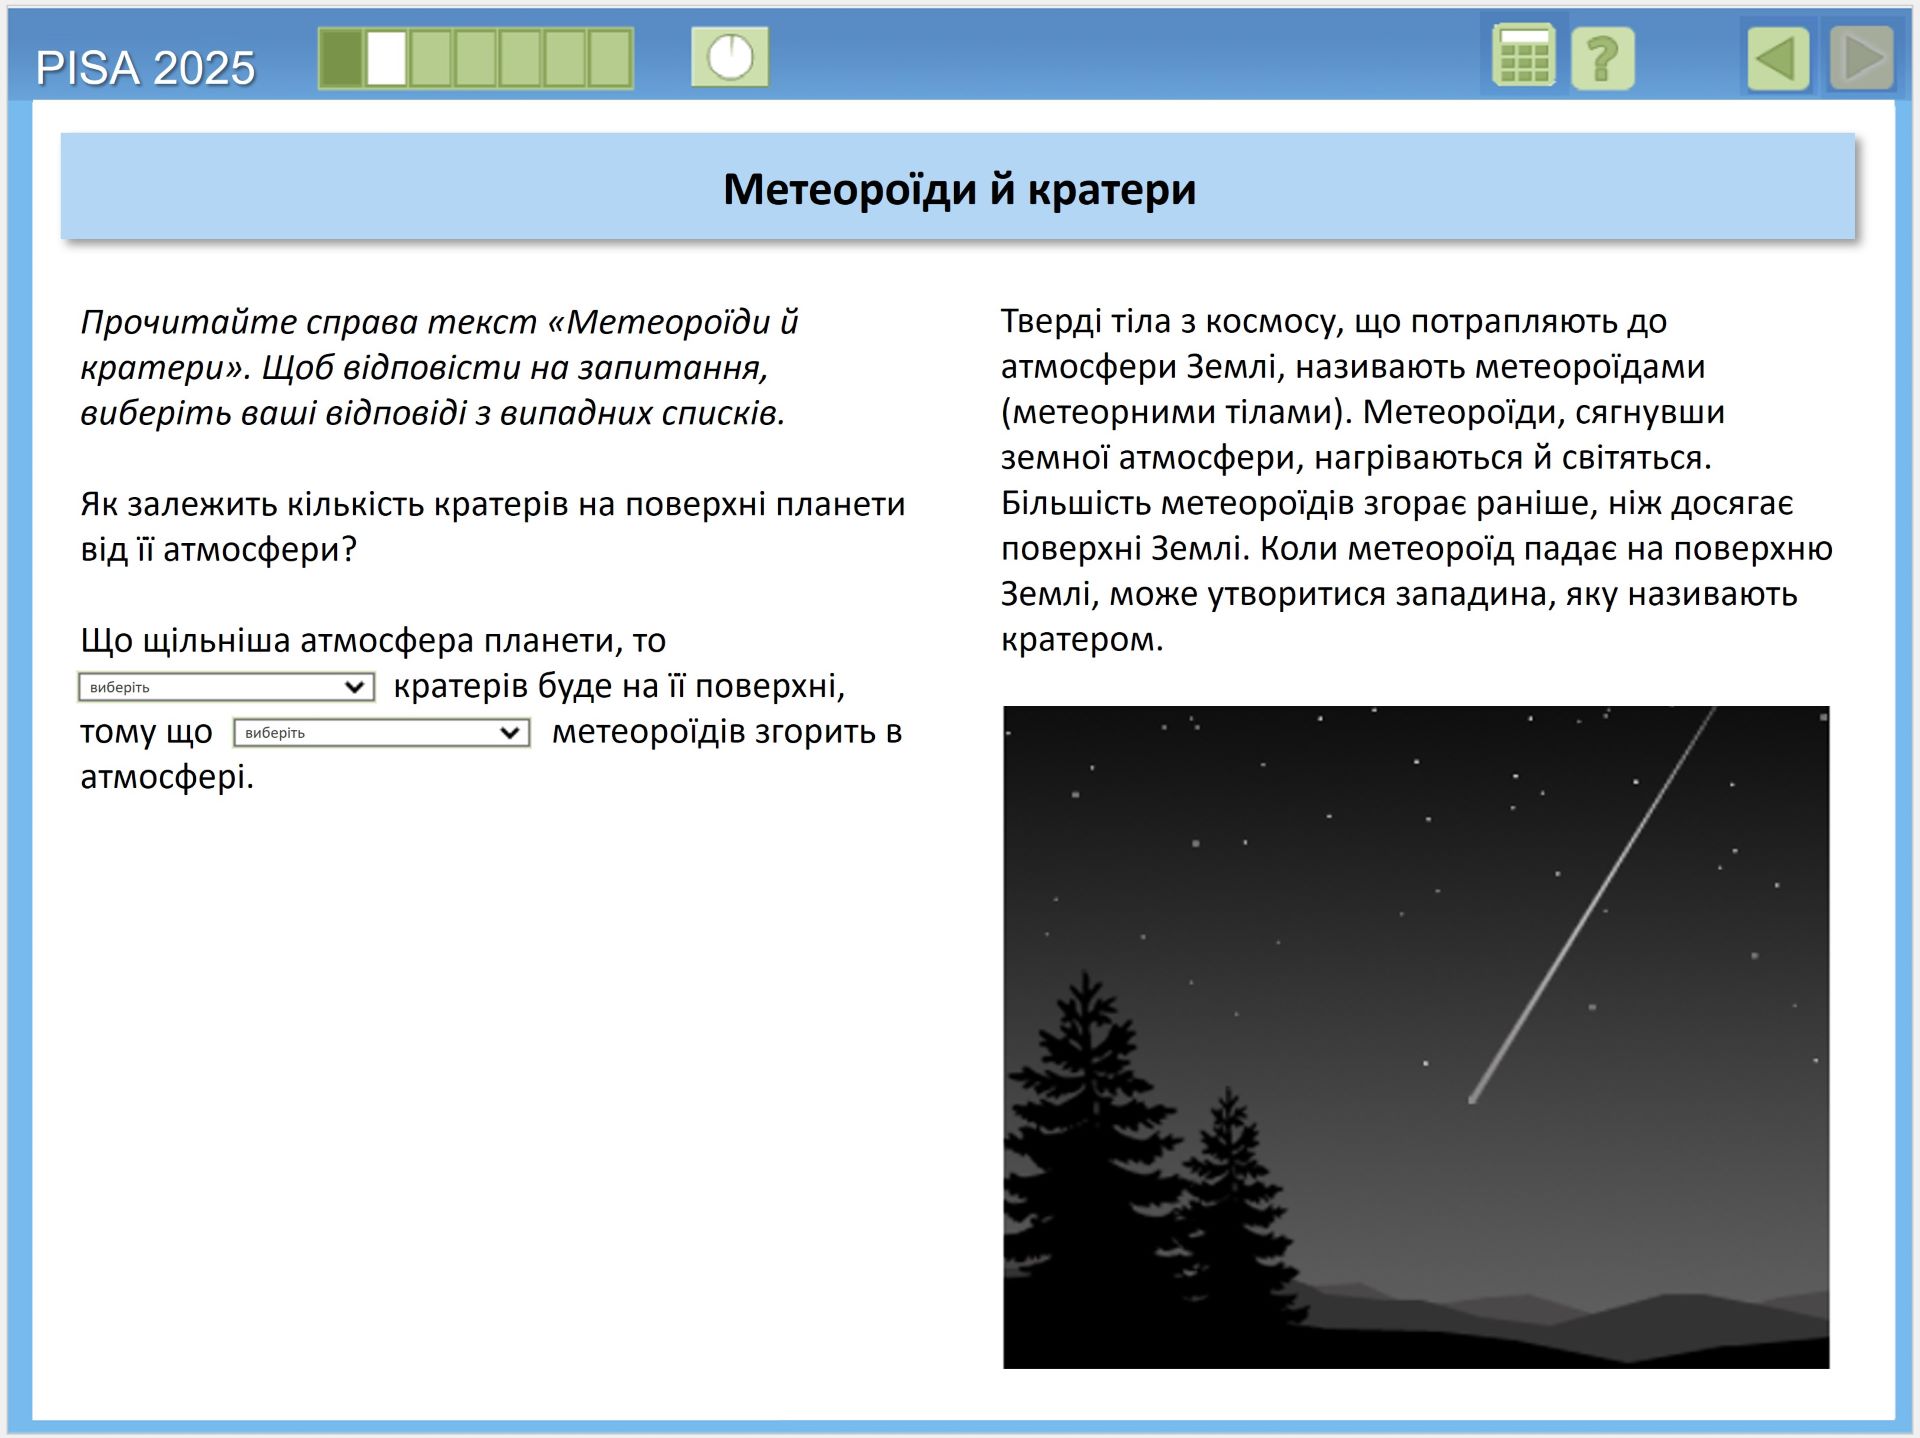The height and width of the screenshot is (1438, 1920).
Task: Click the chevron of the first 'виберіть' dropdown
Action: [x=354, y=687]
